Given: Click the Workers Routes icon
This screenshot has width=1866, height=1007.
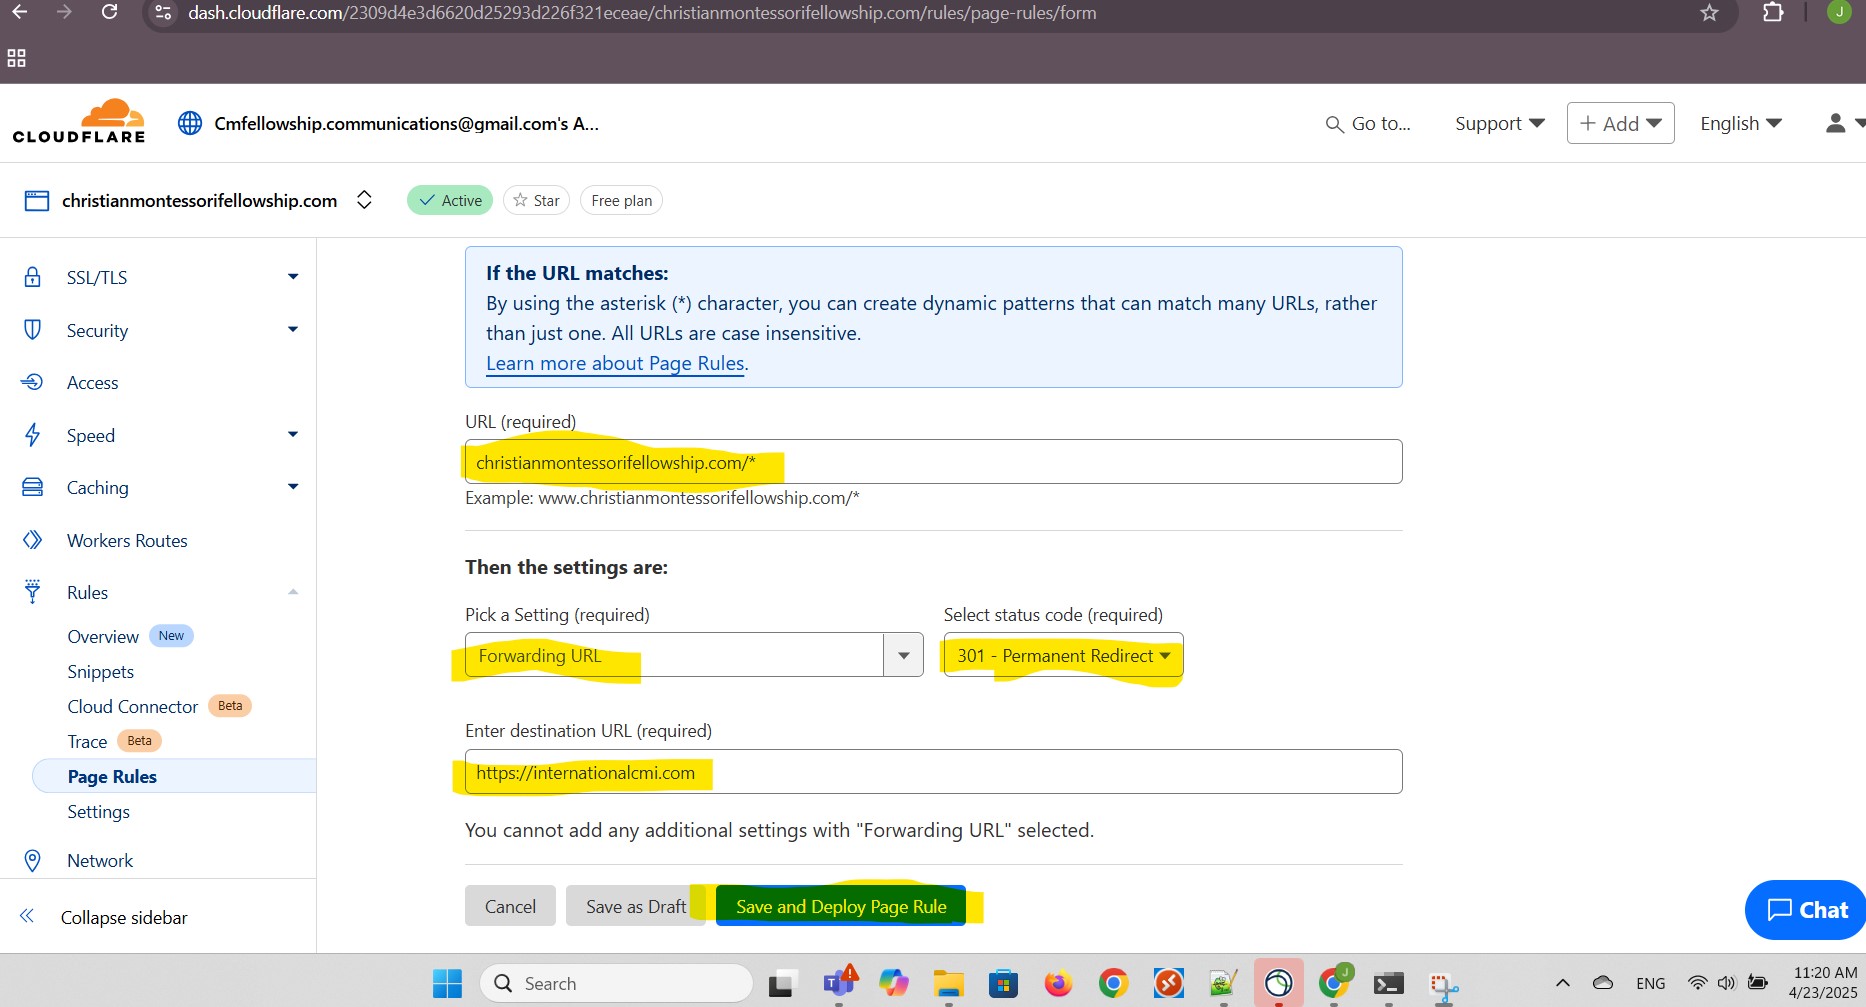Looking at the screenshot, I should (x=33, y=540).
